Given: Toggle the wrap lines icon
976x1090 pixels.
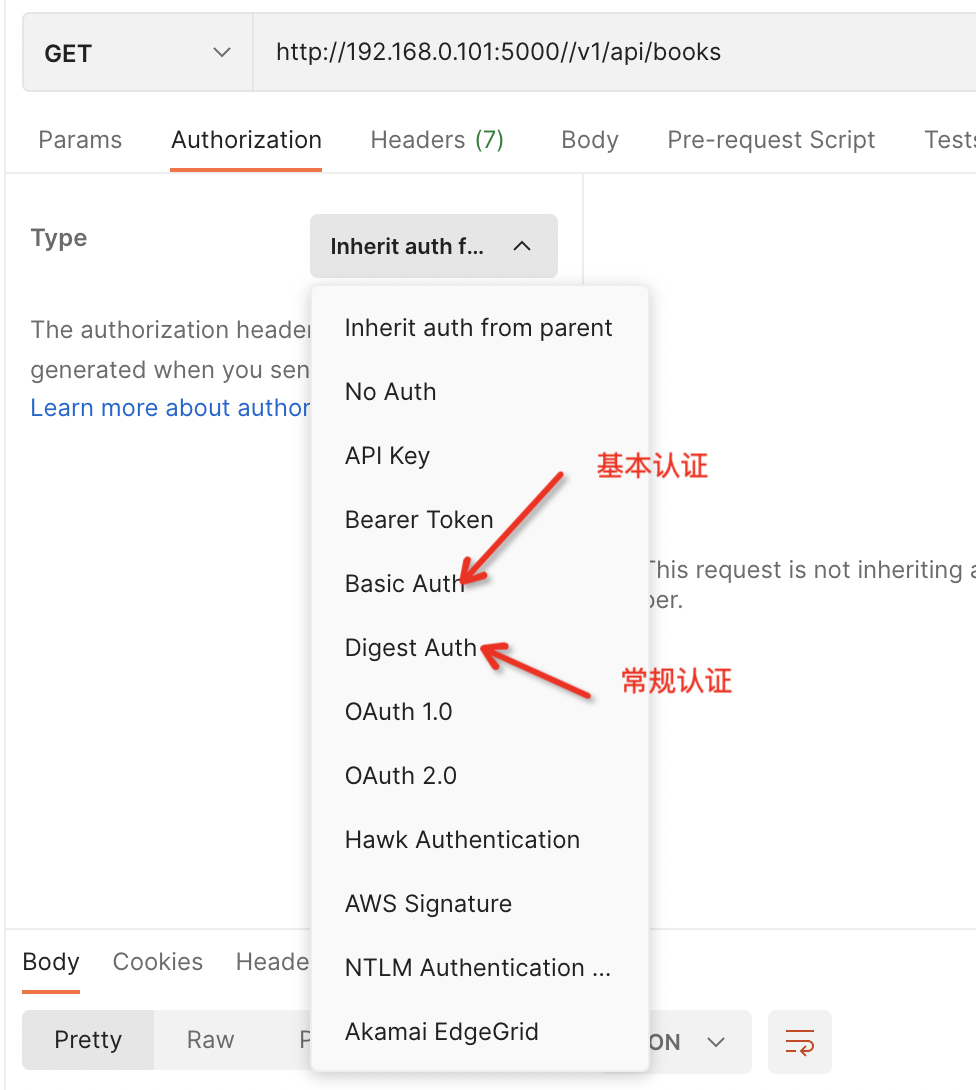Looking at the screenshot, I should [x=799, y=1042].
